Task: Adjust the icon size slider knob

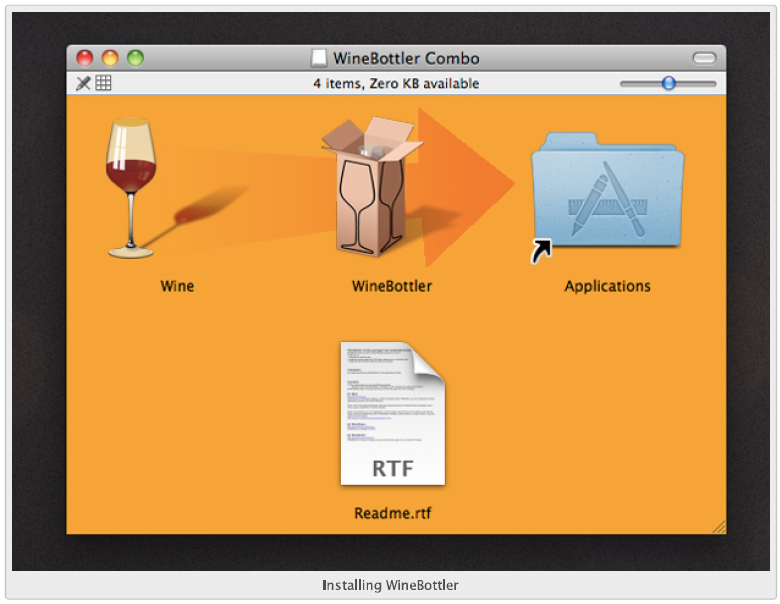Action: (669, 83)
